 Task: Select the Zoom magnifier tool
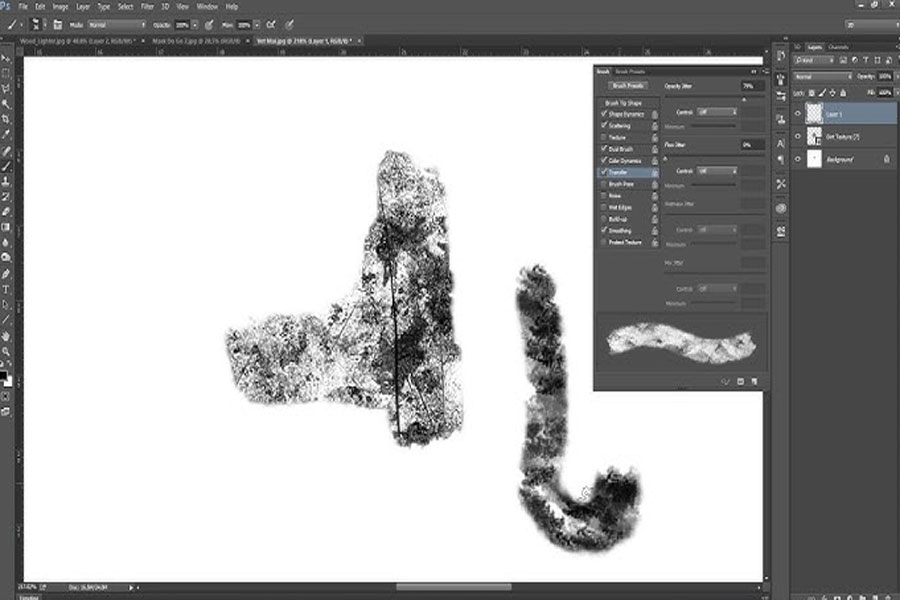point(6,351)
